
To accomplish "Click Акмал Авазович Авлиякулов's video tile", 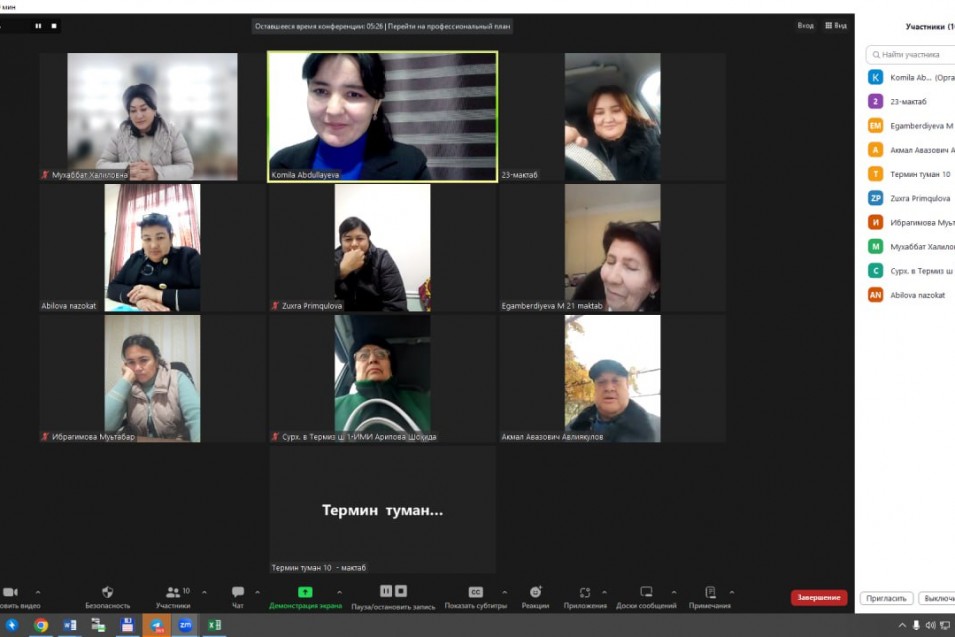I will (x=613, y=378).
